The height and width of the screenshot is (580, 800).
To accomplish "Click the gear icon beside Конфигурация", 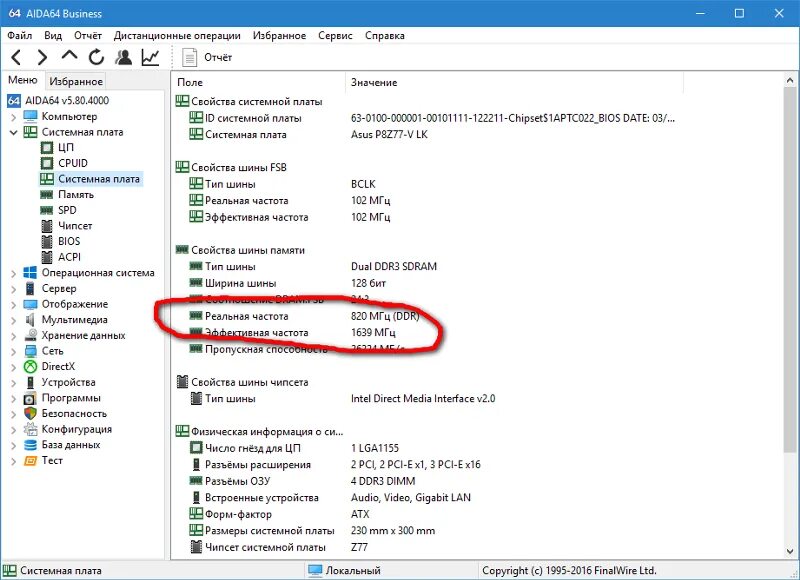I will point(30,429).
